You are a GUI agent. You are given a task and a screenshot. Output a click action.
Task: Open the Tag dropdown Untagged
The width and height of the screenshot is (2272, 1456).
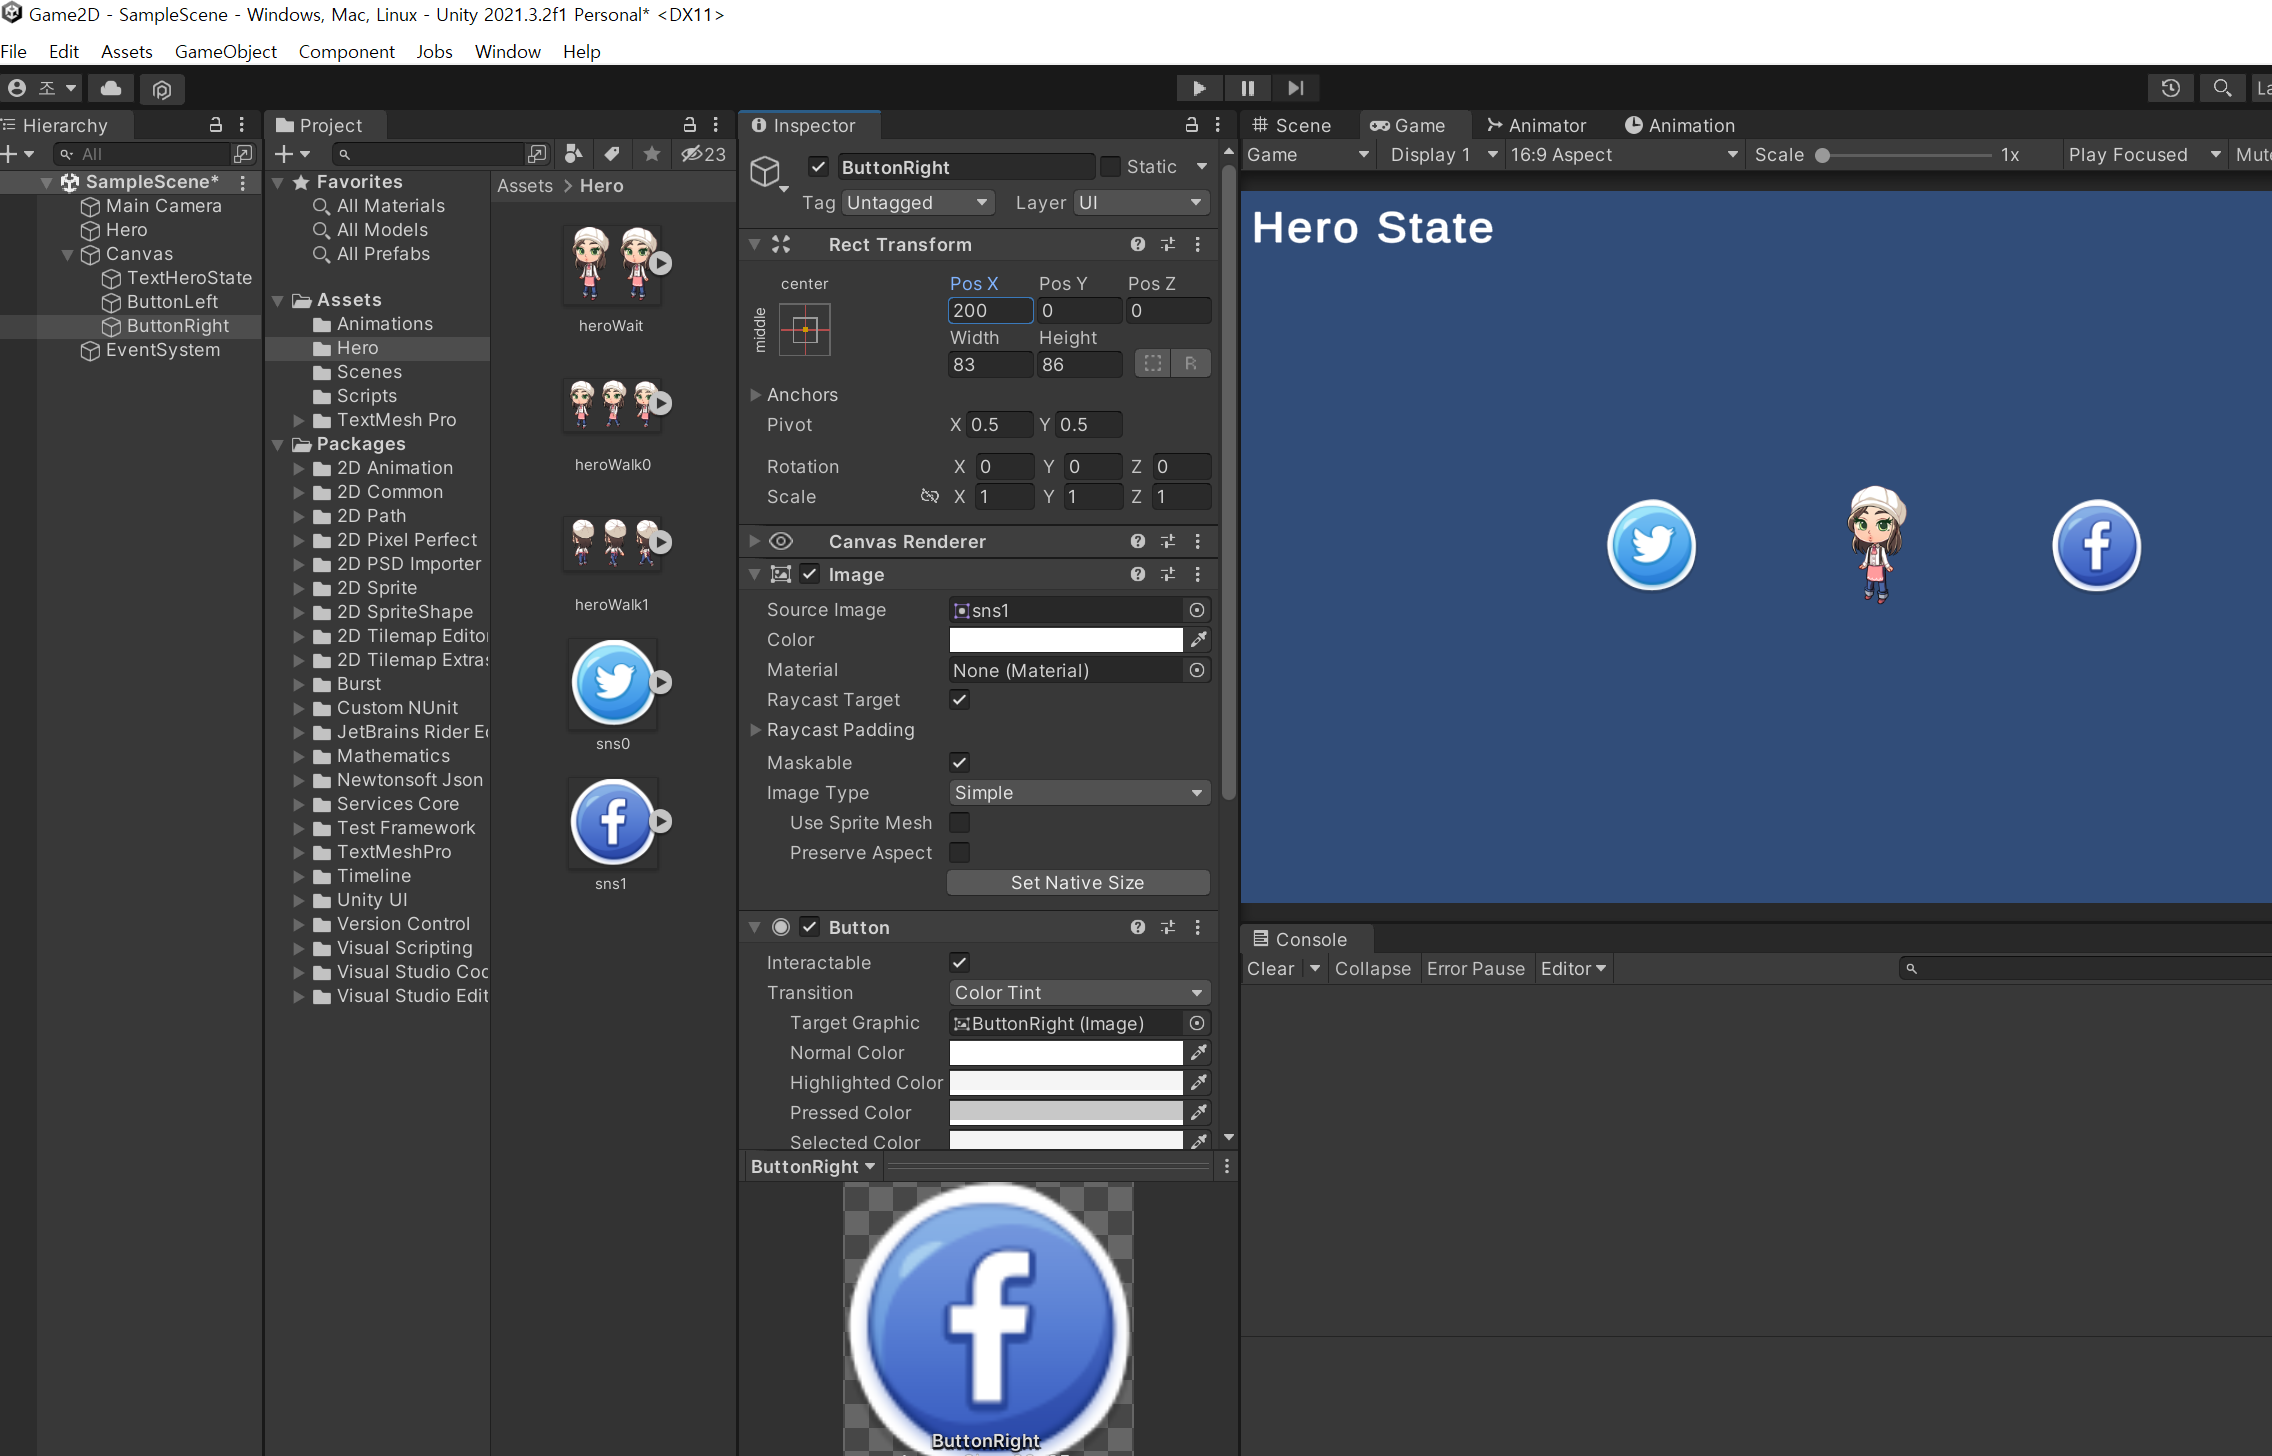tap(918, 203)
